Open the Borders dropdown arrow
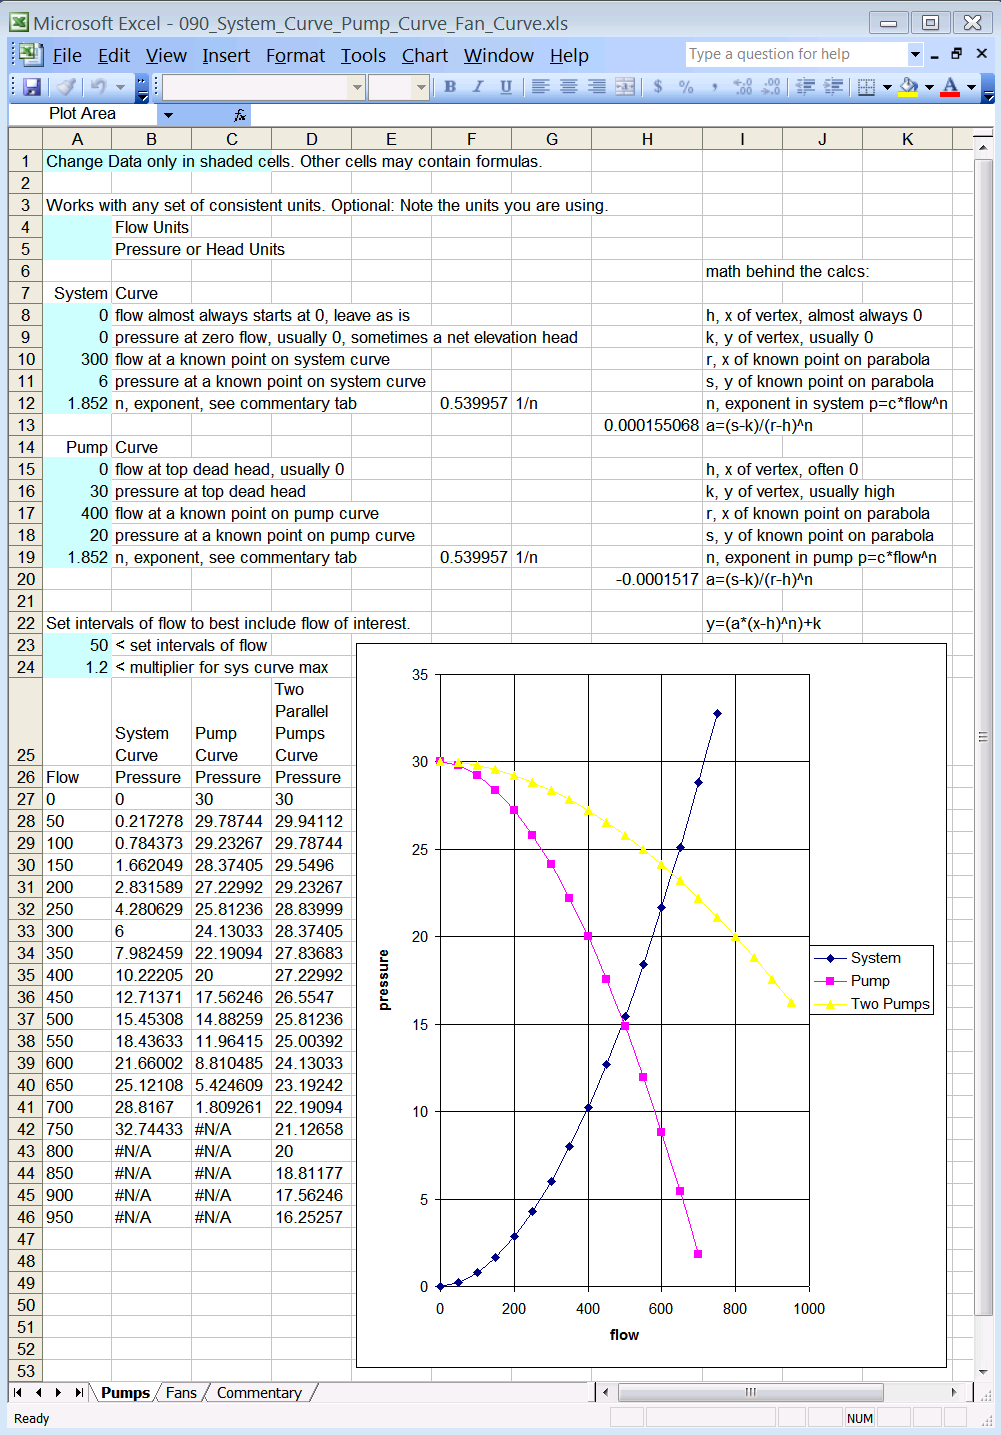This screenshot has height=1435, width=1001. [887, 87]
